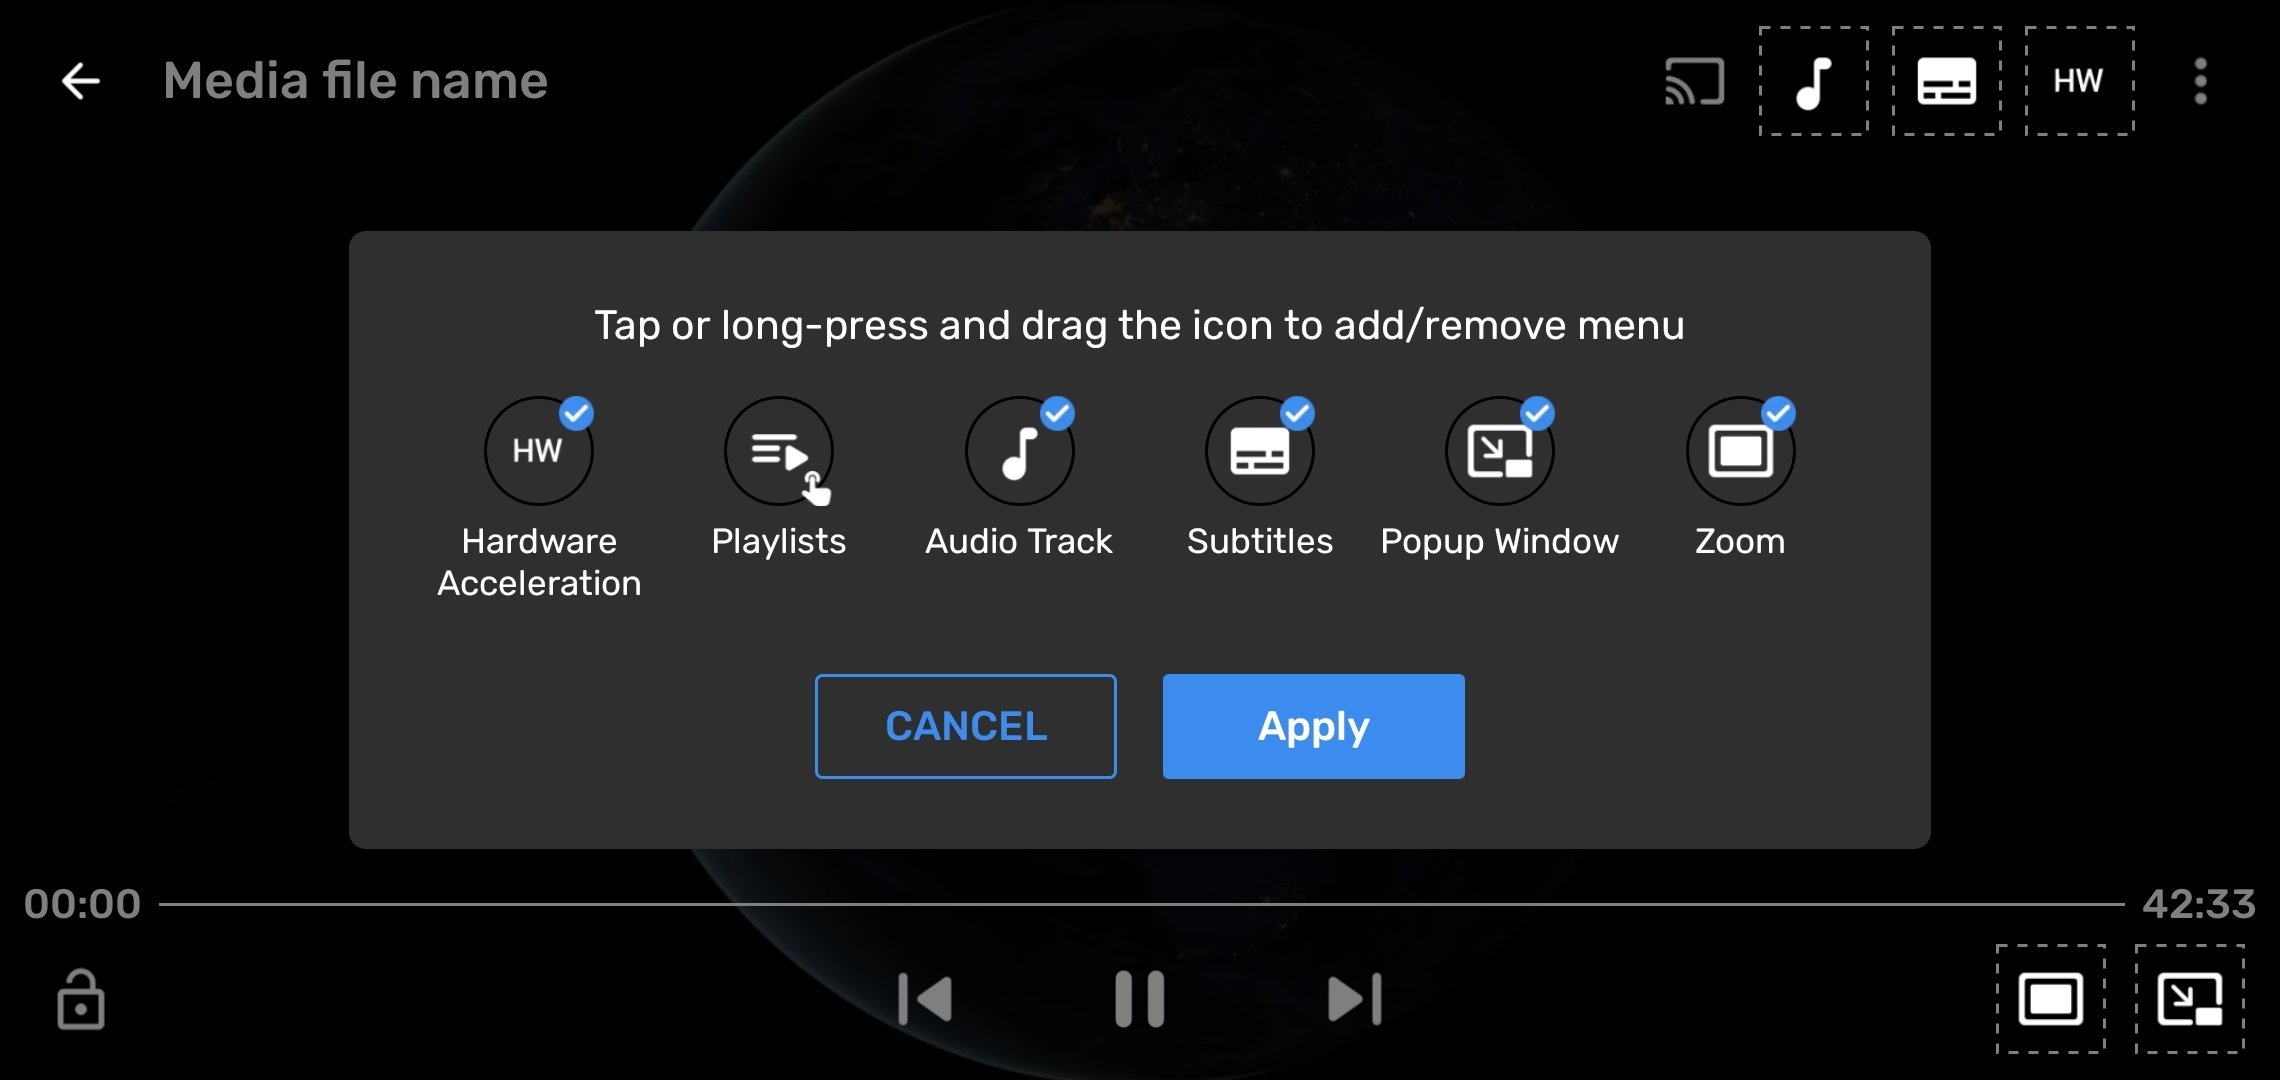This screenshot has height=1080, width=2280.
Task: Tap the Media file name title
Action: pyautogui.click(x=356, y=80)
